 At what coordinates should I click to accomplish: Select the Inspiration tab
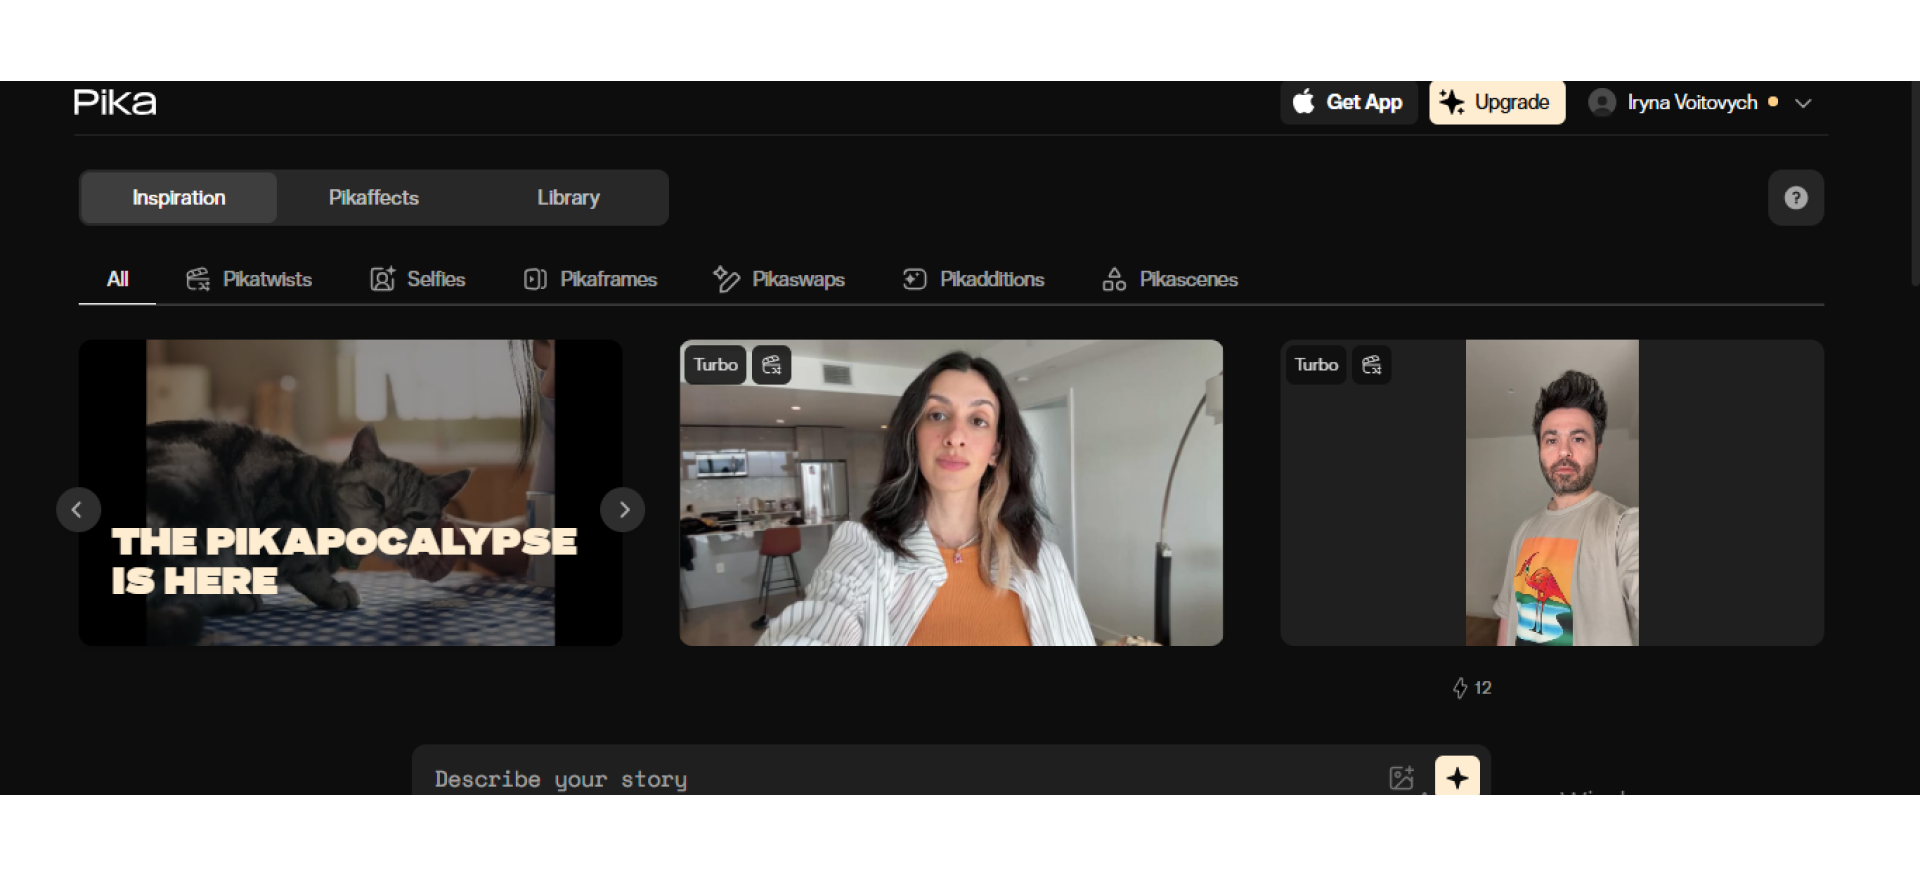179,198
